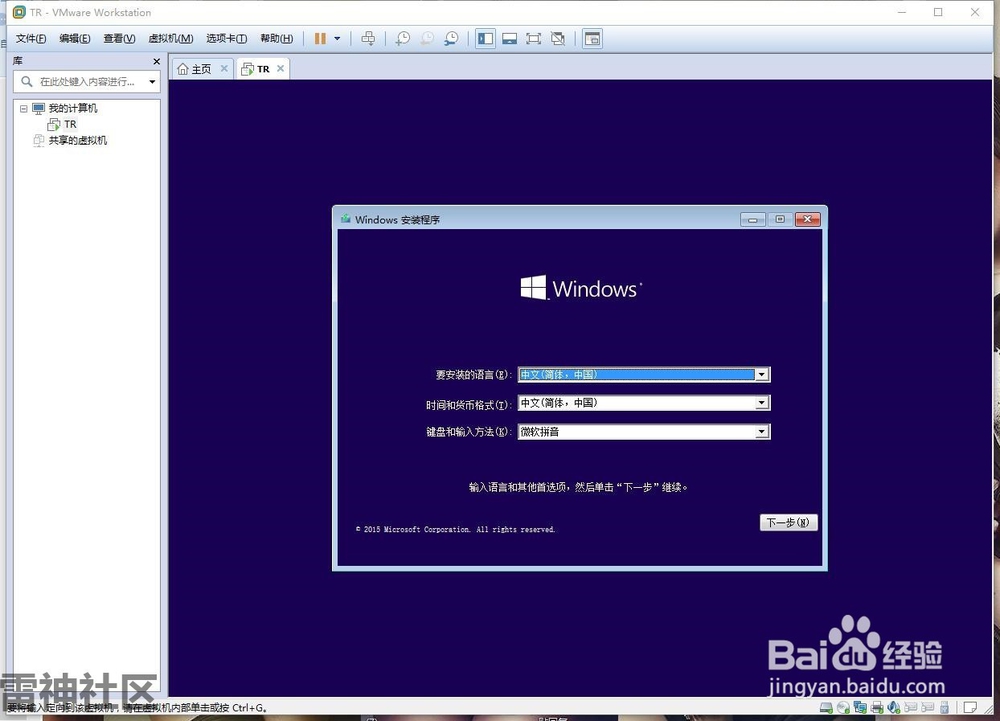Open the 文件(F) menu
The width and height of the screenshot is (1000, 721).
31,39
